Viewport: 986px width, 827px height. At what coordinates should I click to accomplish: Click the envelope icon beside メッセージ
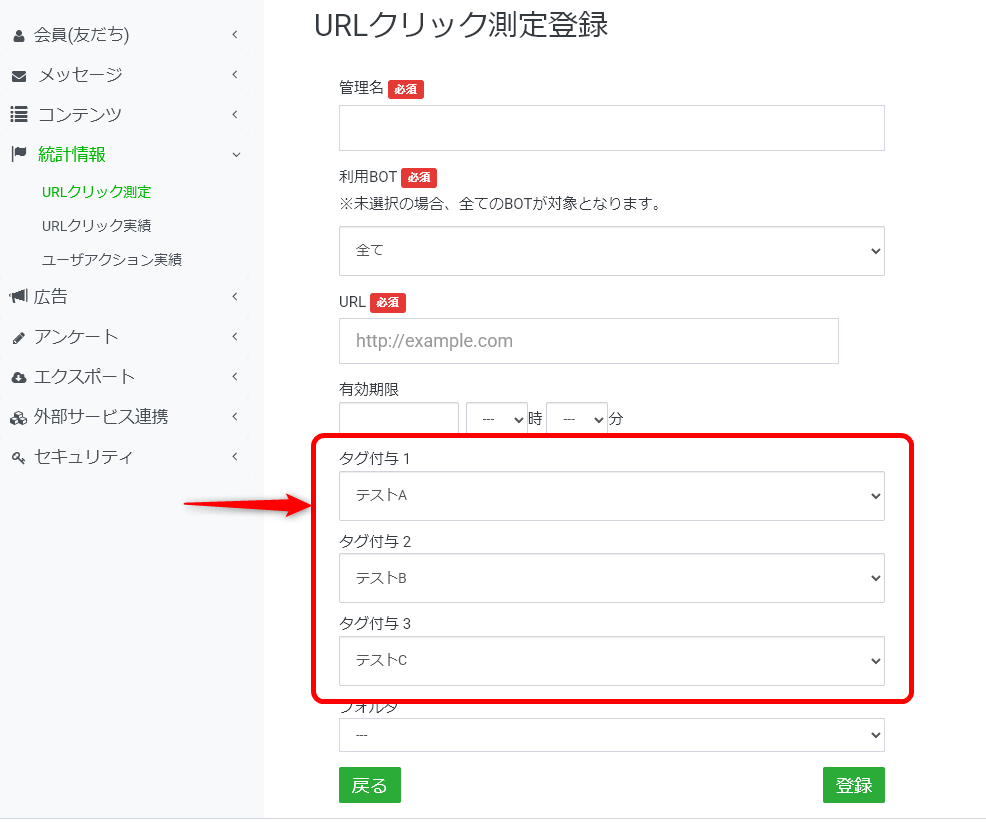coord(18,76)
